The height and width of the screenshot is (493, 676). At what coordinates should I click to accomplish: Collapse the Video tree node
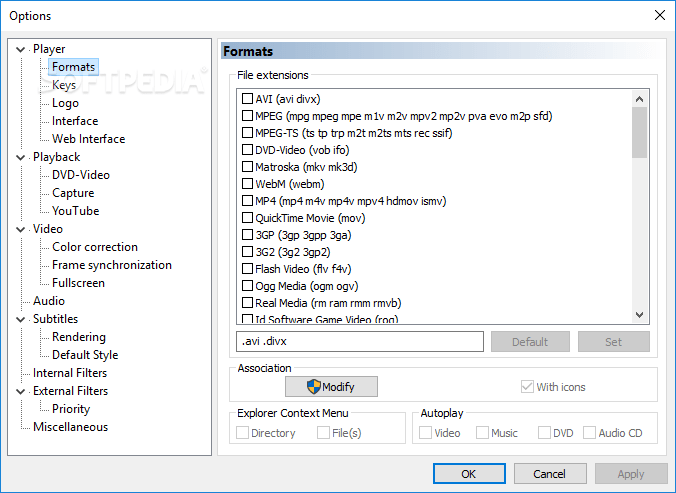(20, 229)
